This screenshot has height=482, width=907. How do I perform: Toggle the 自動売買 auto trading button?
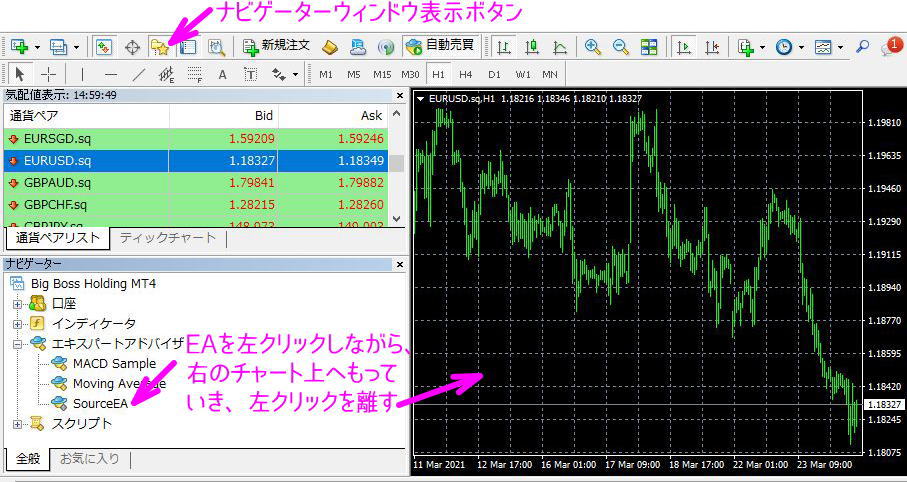tap(440, 46)
